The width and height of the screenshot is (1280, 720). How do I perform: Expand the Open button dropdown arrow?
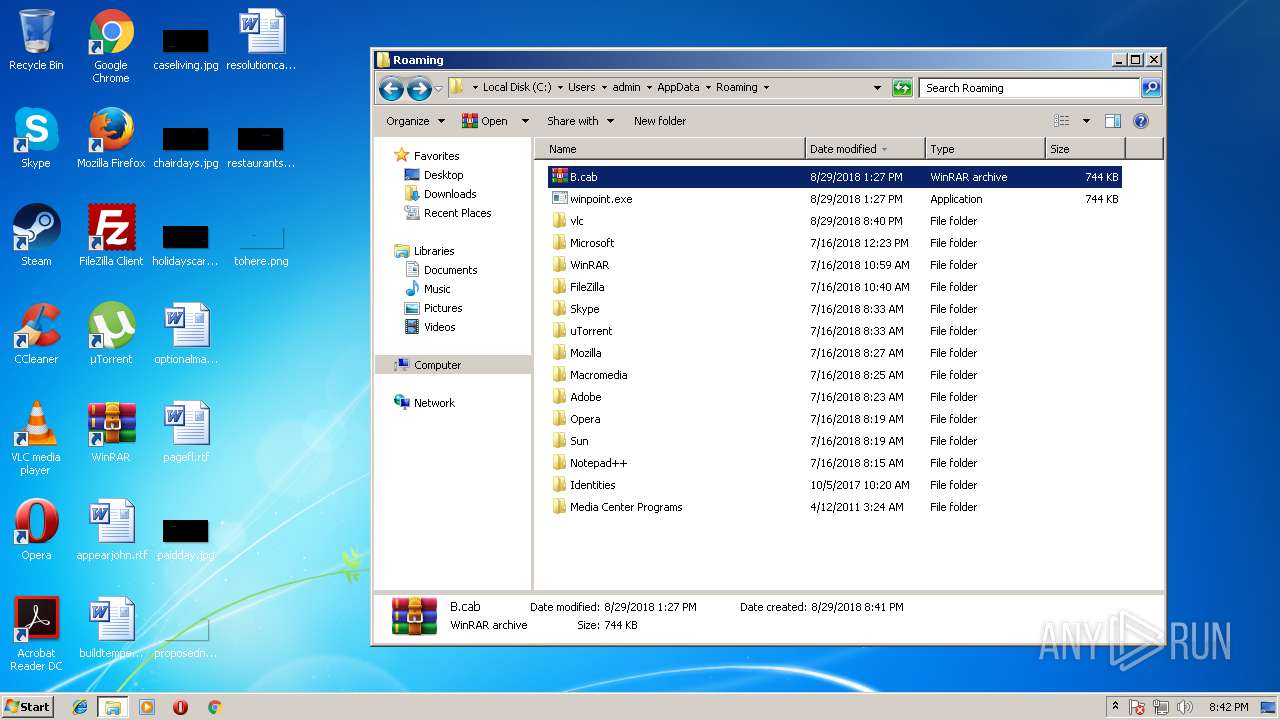coord(525,121)
